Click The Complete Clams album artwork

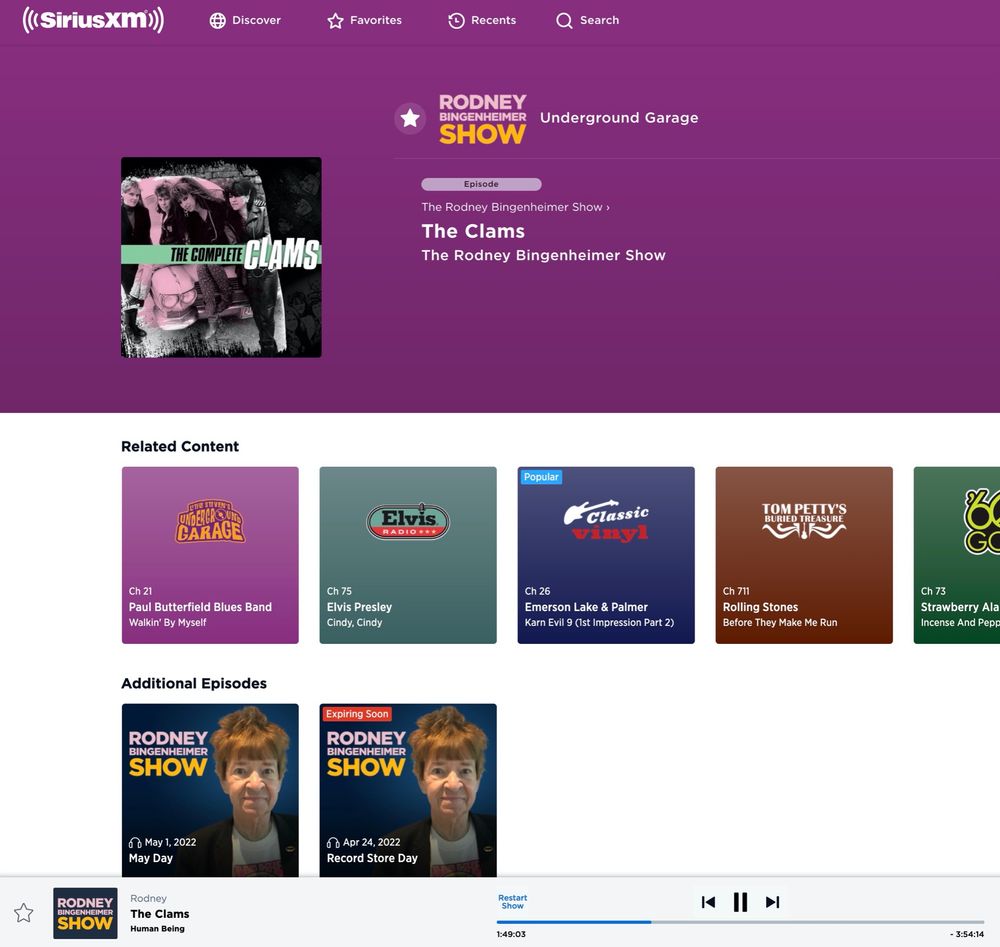(221, 257)
